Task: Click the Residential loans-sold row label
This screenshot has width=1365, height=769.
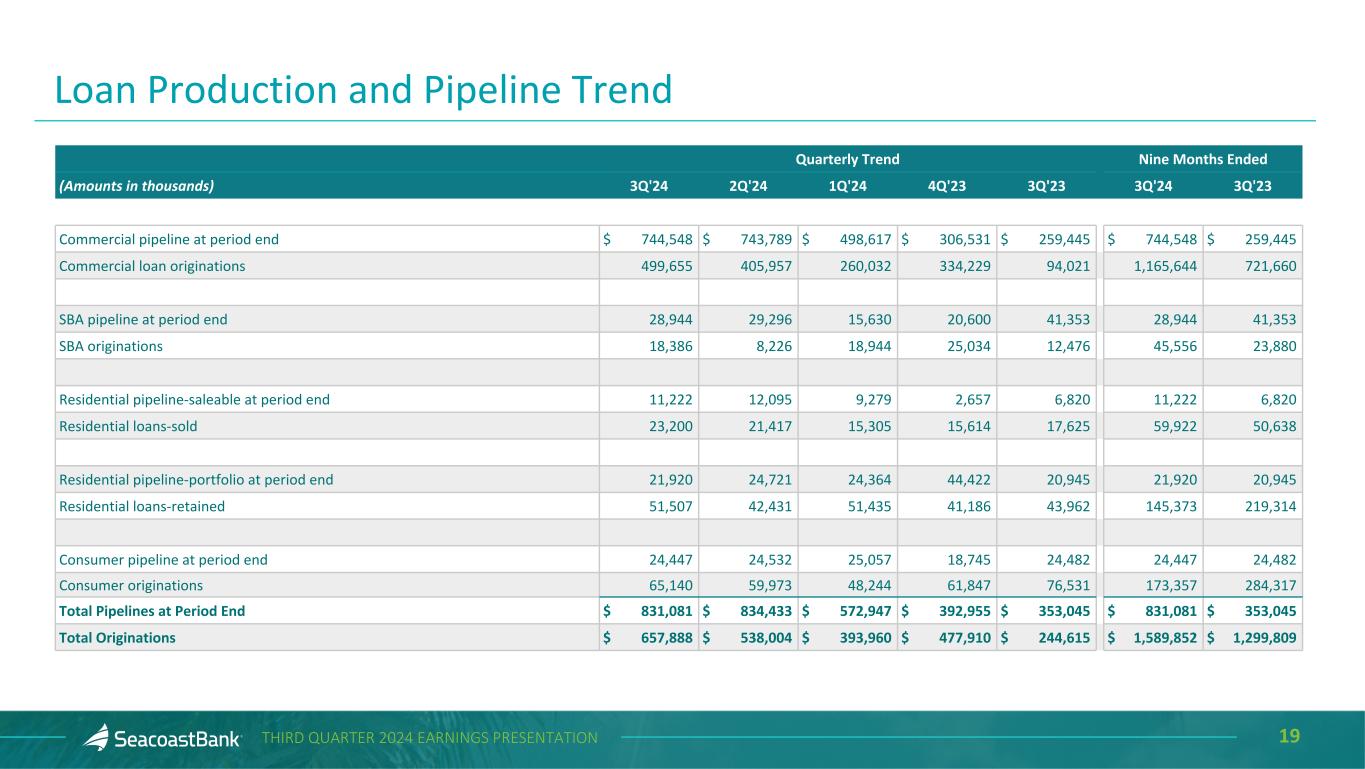Action: click(x=128, y=426)
